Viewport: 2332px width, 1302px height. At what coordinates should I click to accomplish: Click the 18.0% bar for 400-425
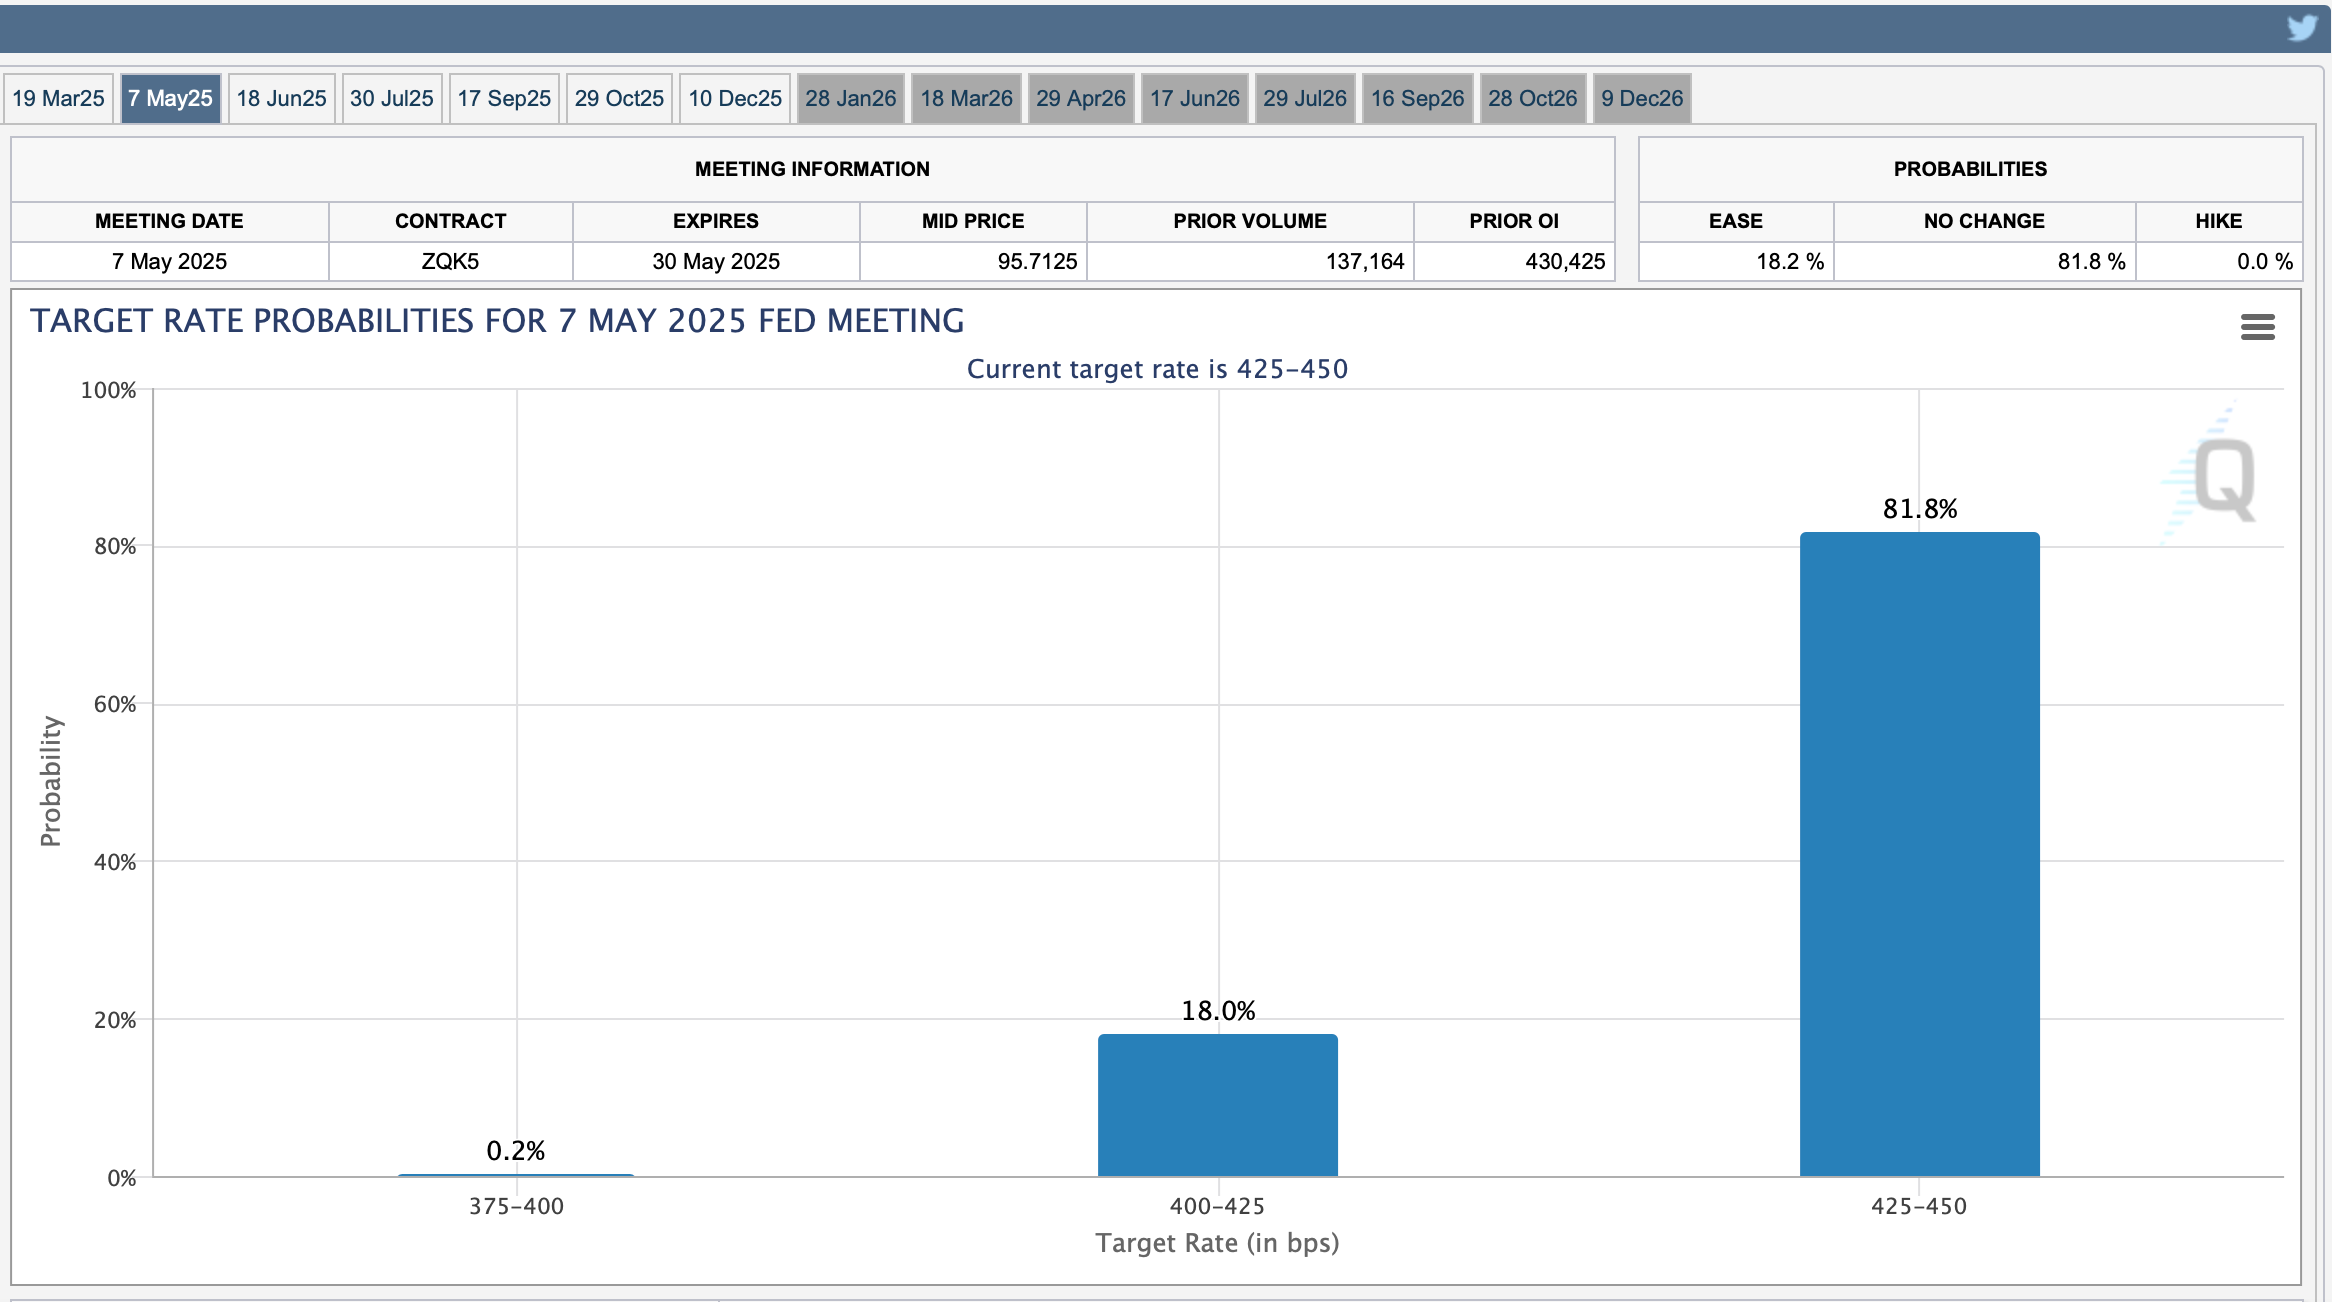[x=1217, y=1105]
